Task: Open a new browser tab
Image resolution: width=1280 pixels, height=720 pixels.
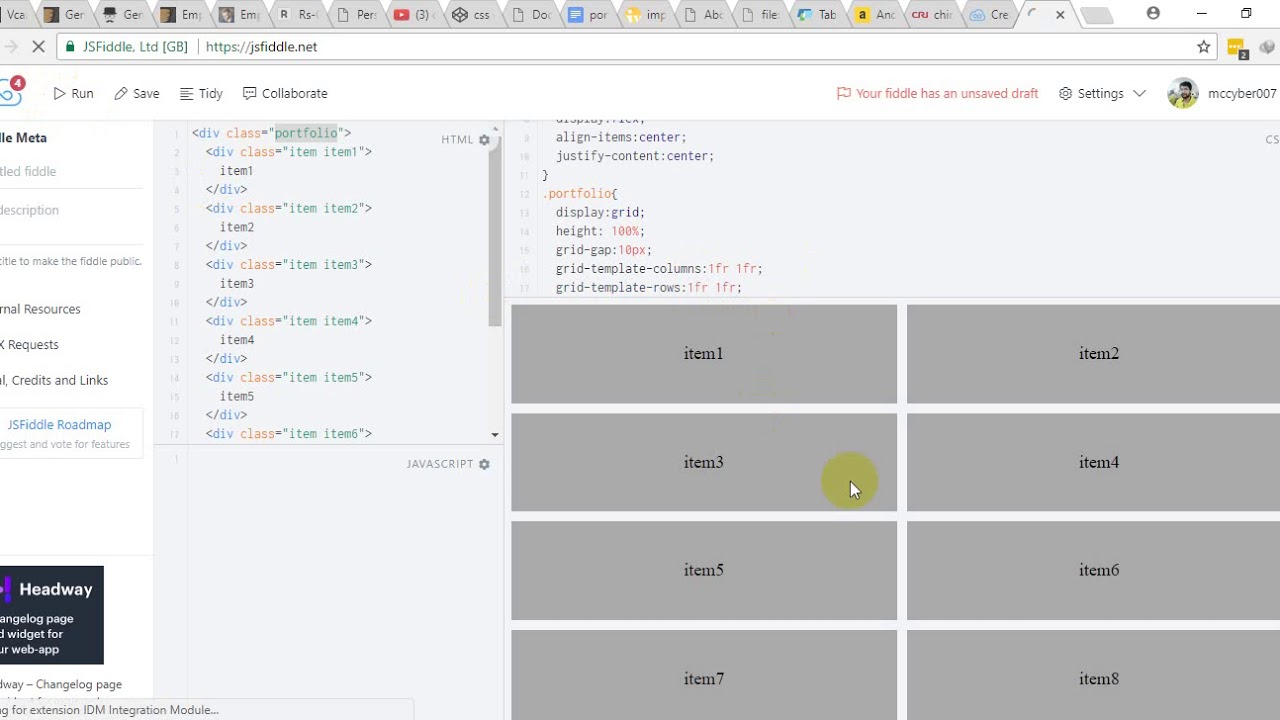Action: pos(1097,15)
